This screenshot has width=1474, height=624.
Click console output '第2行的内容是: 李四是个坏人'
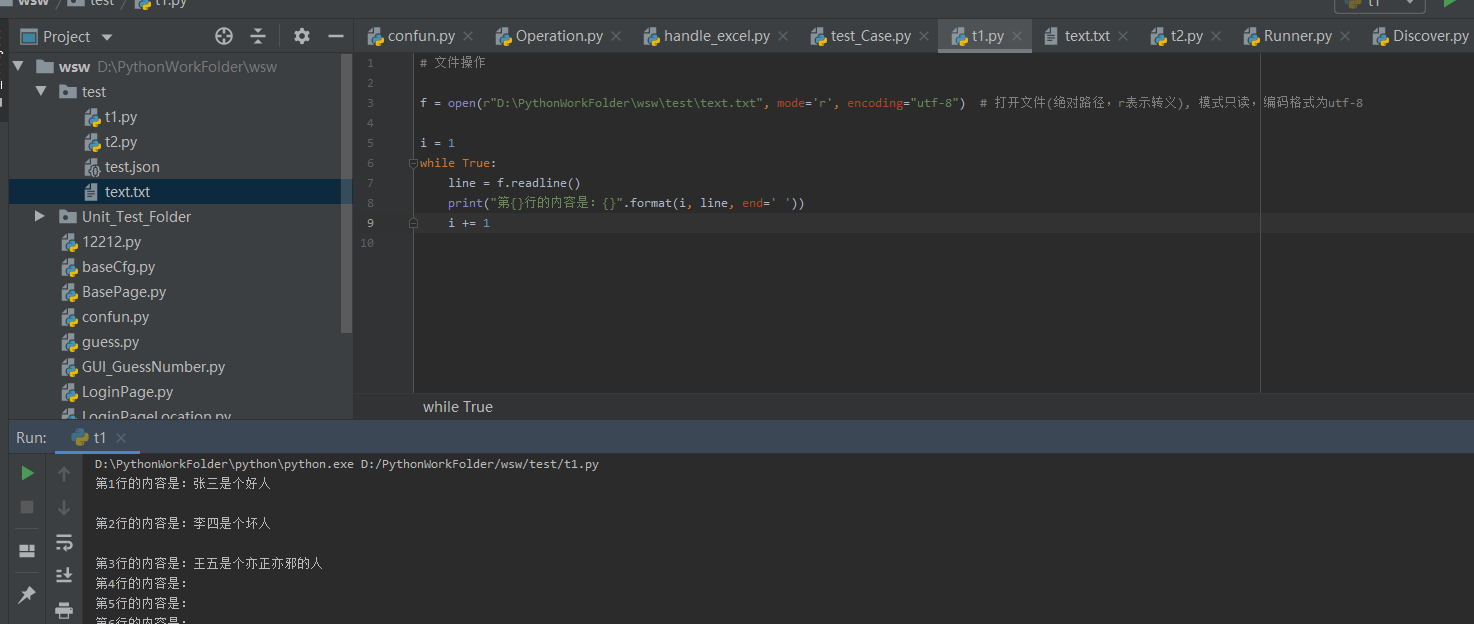[183, 523]
